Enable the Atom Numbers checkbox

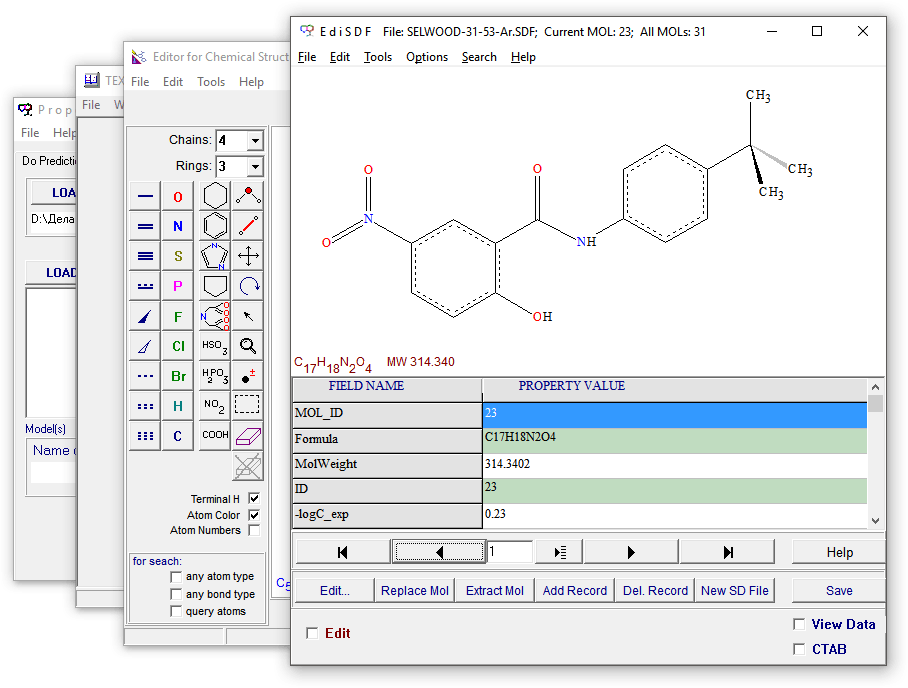point(254,531)
